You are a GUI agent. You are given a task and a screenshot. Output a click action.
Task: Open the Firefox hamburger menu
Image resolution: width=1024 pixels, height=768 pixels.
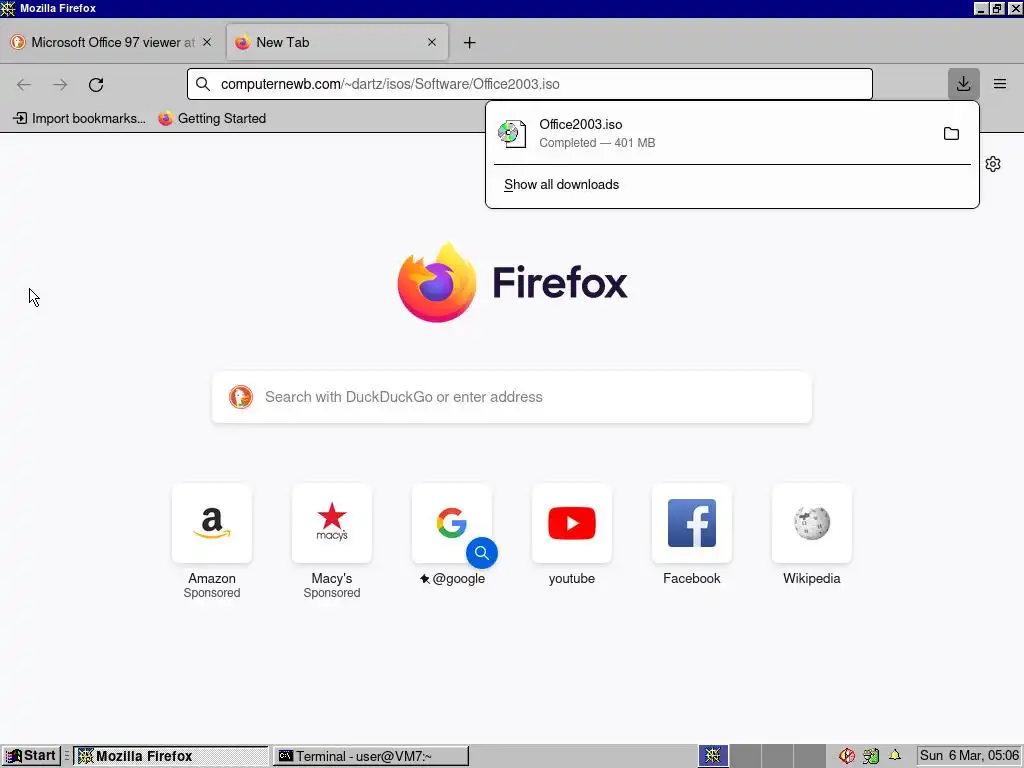coord(1000,84)
